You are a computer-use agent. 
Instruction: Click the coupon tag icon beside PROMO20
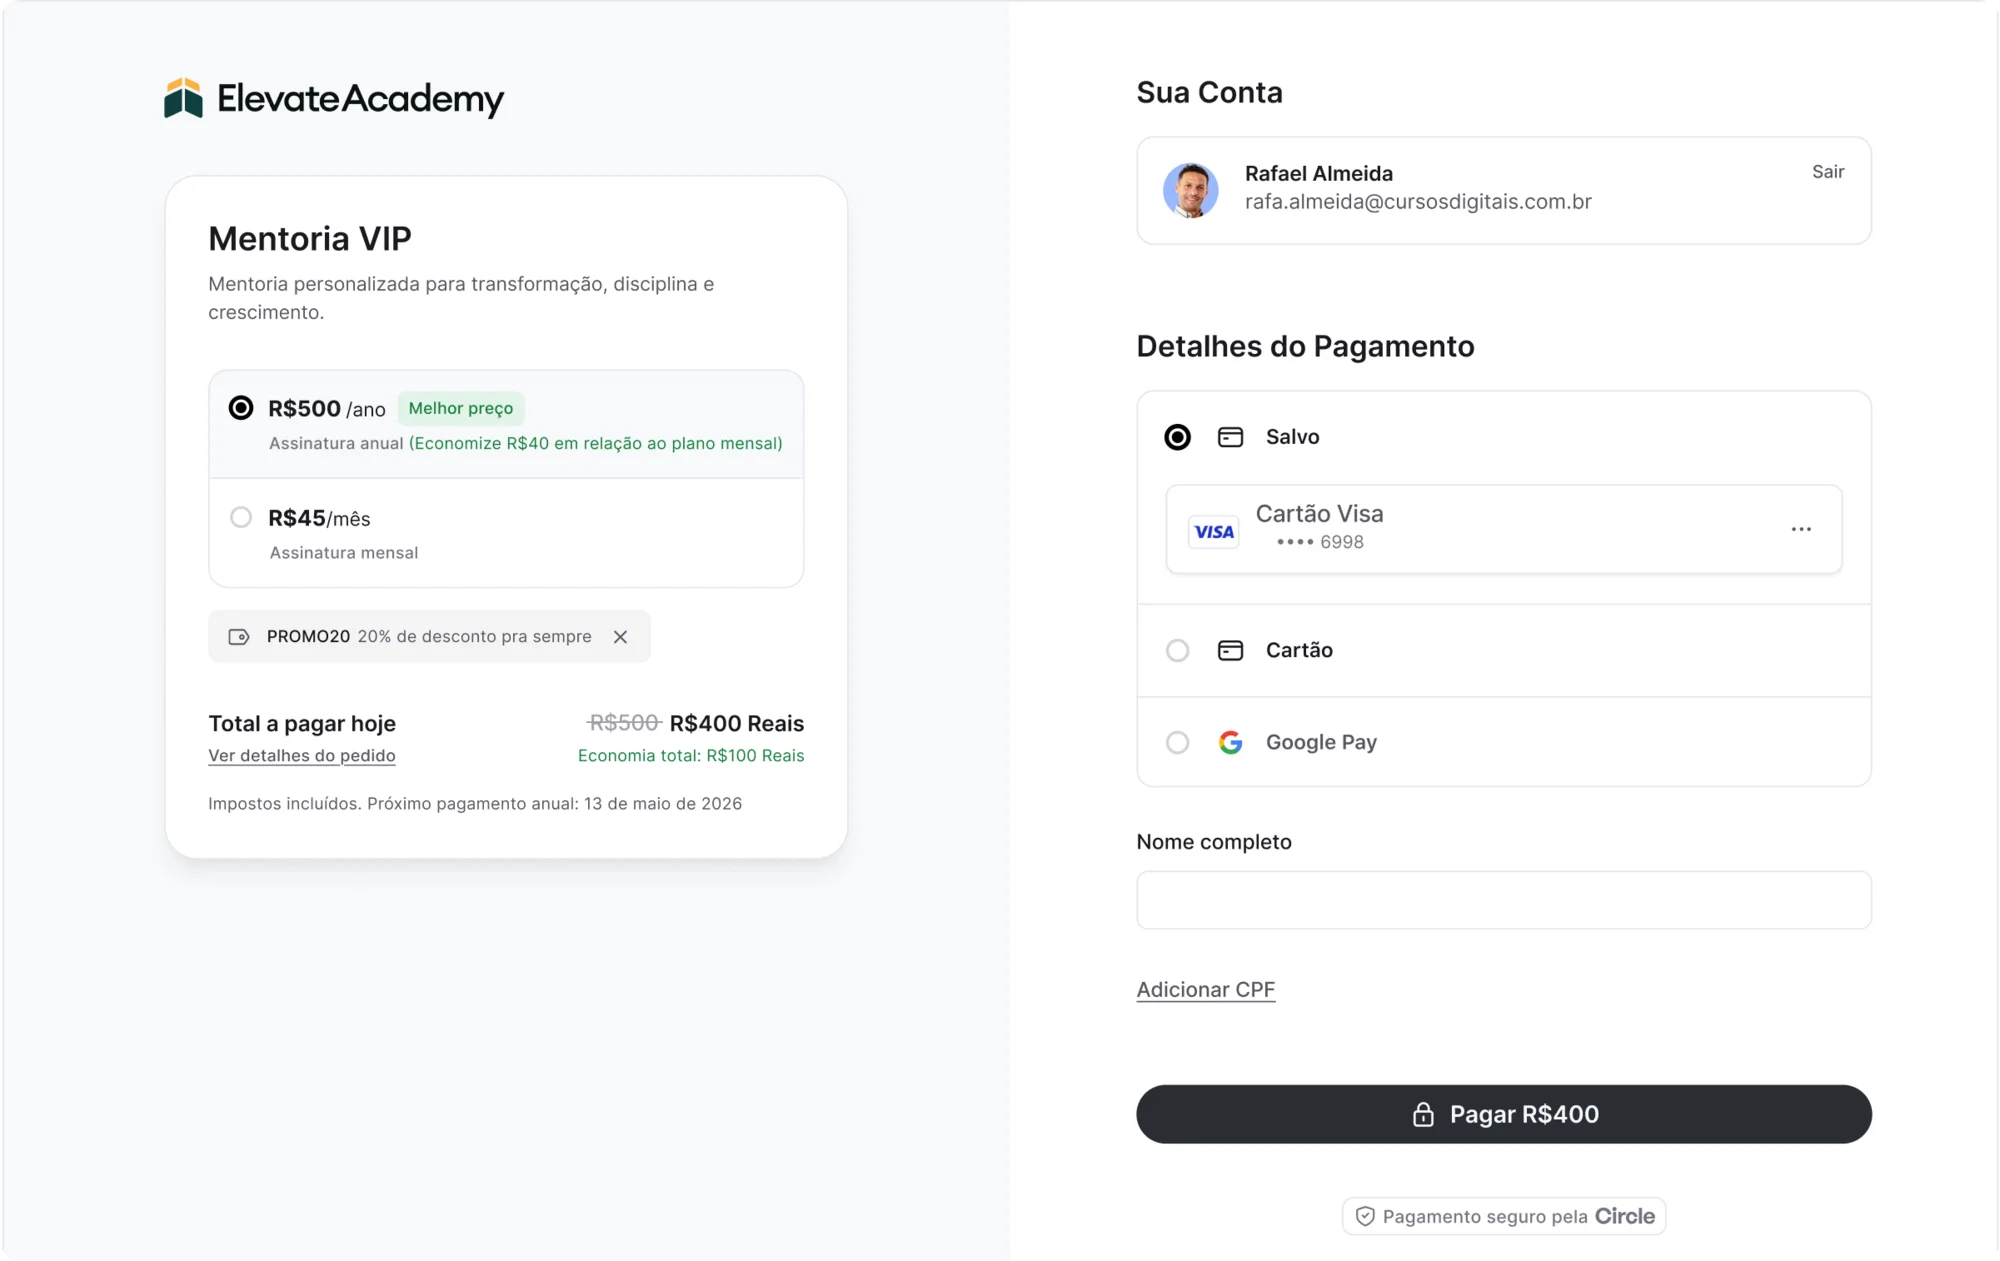[239, 637]
